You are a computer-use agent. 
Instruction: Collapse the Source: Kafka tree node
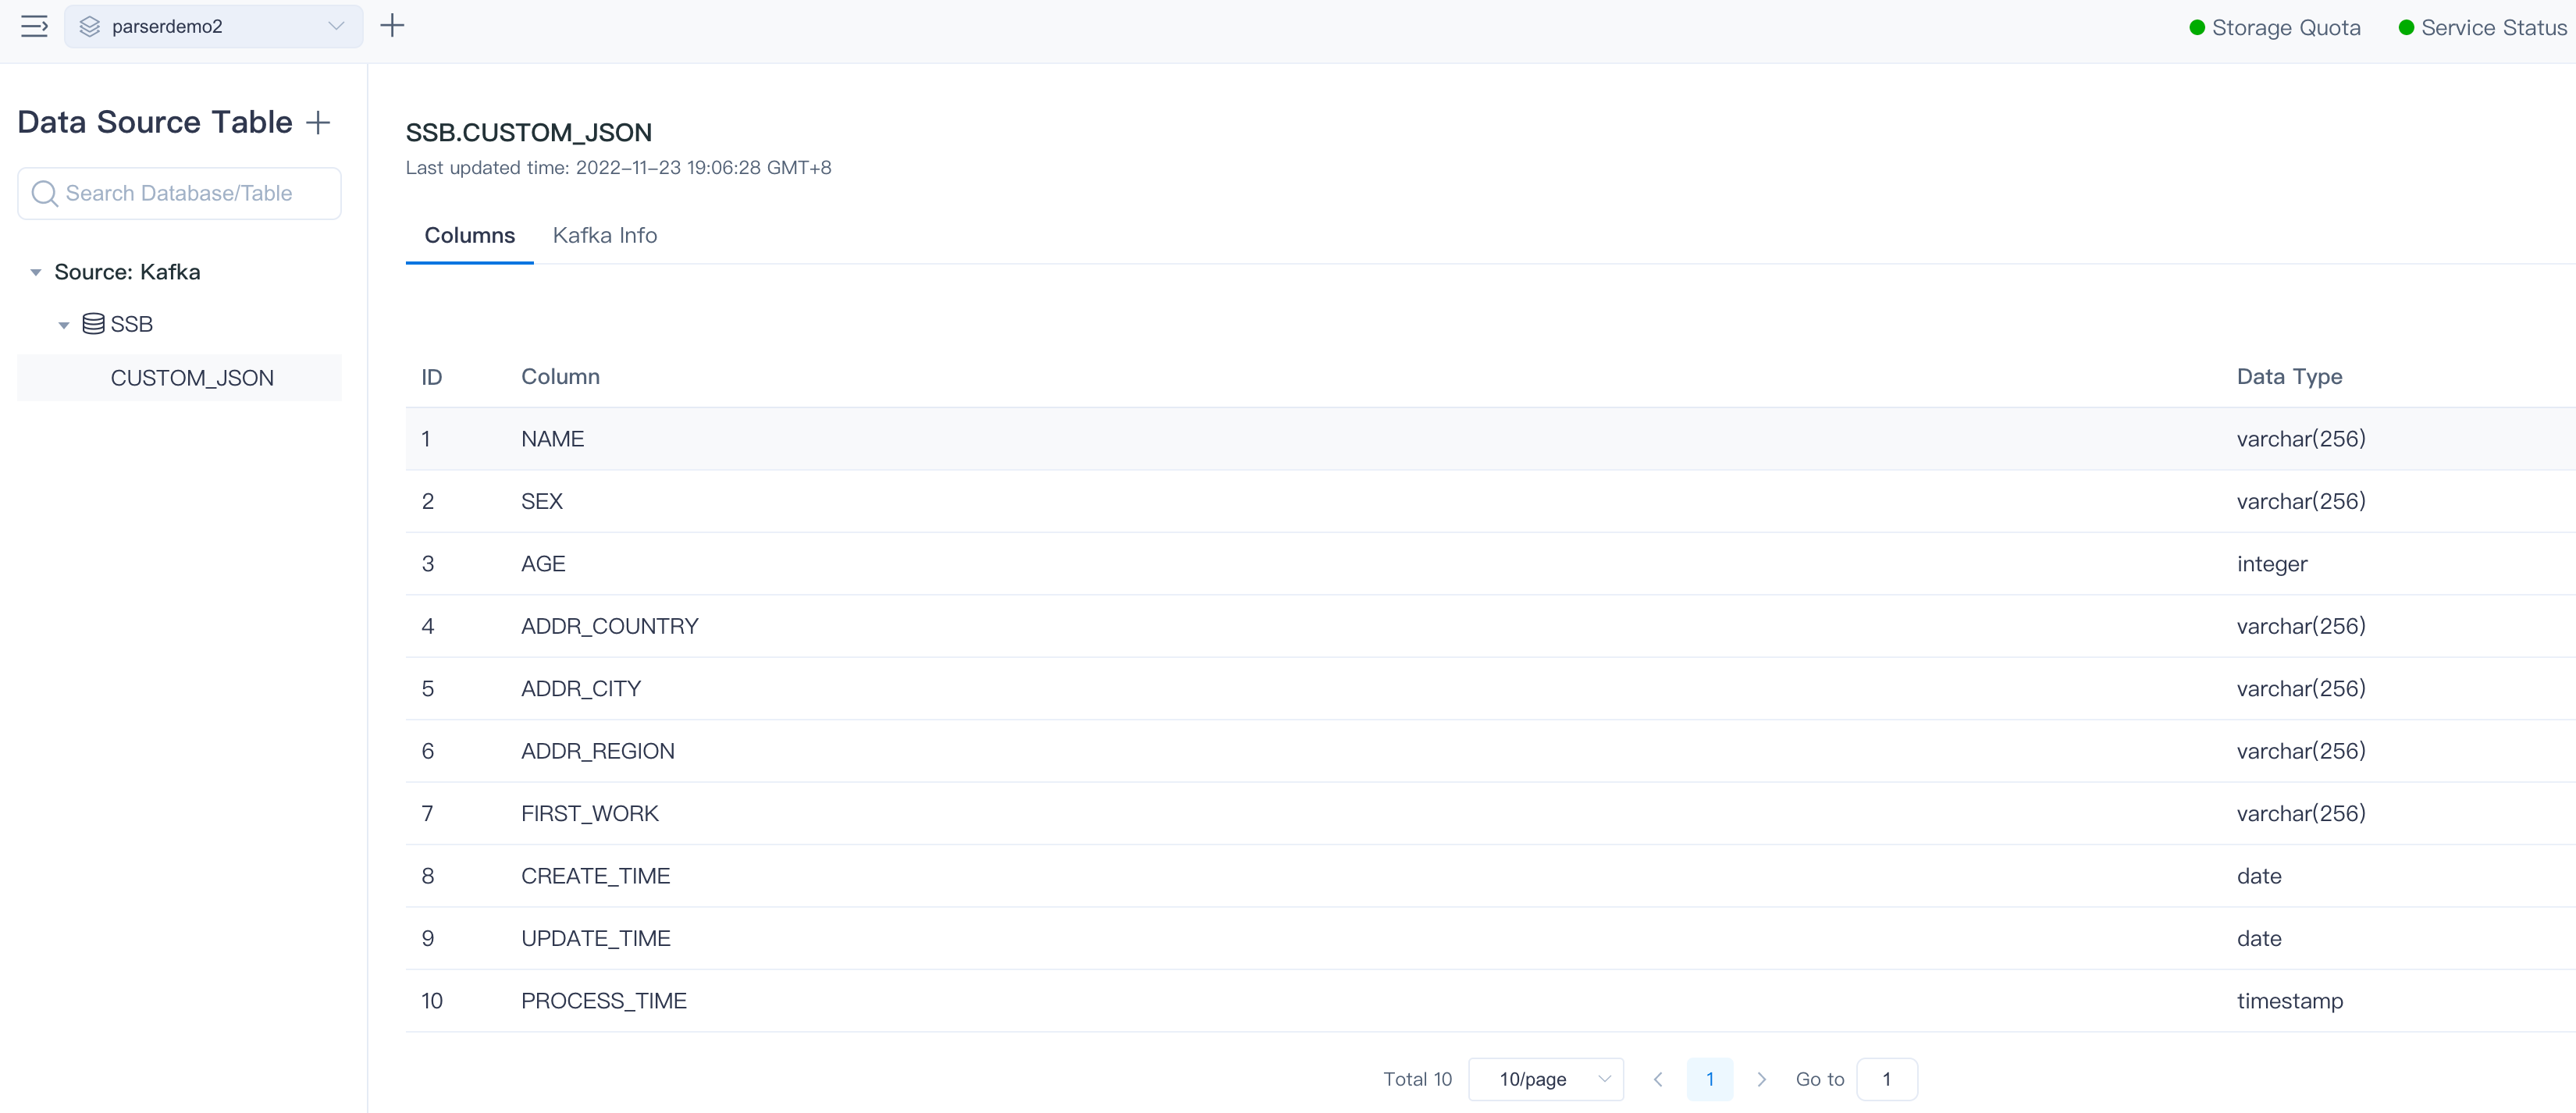click(x=36, y=272)
